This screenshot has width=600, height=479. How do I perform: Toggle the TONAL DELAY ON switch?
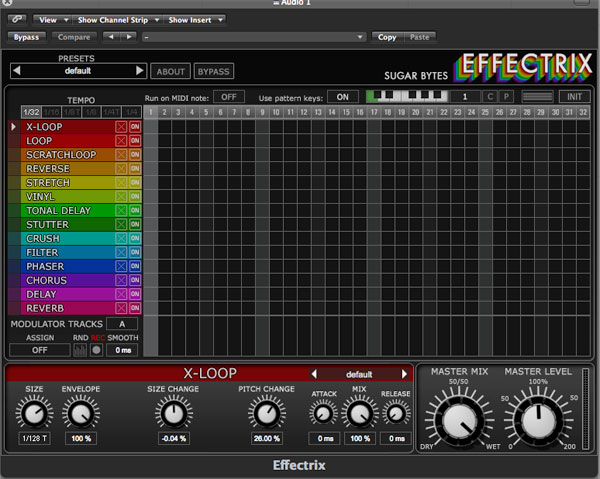point(135,210)
